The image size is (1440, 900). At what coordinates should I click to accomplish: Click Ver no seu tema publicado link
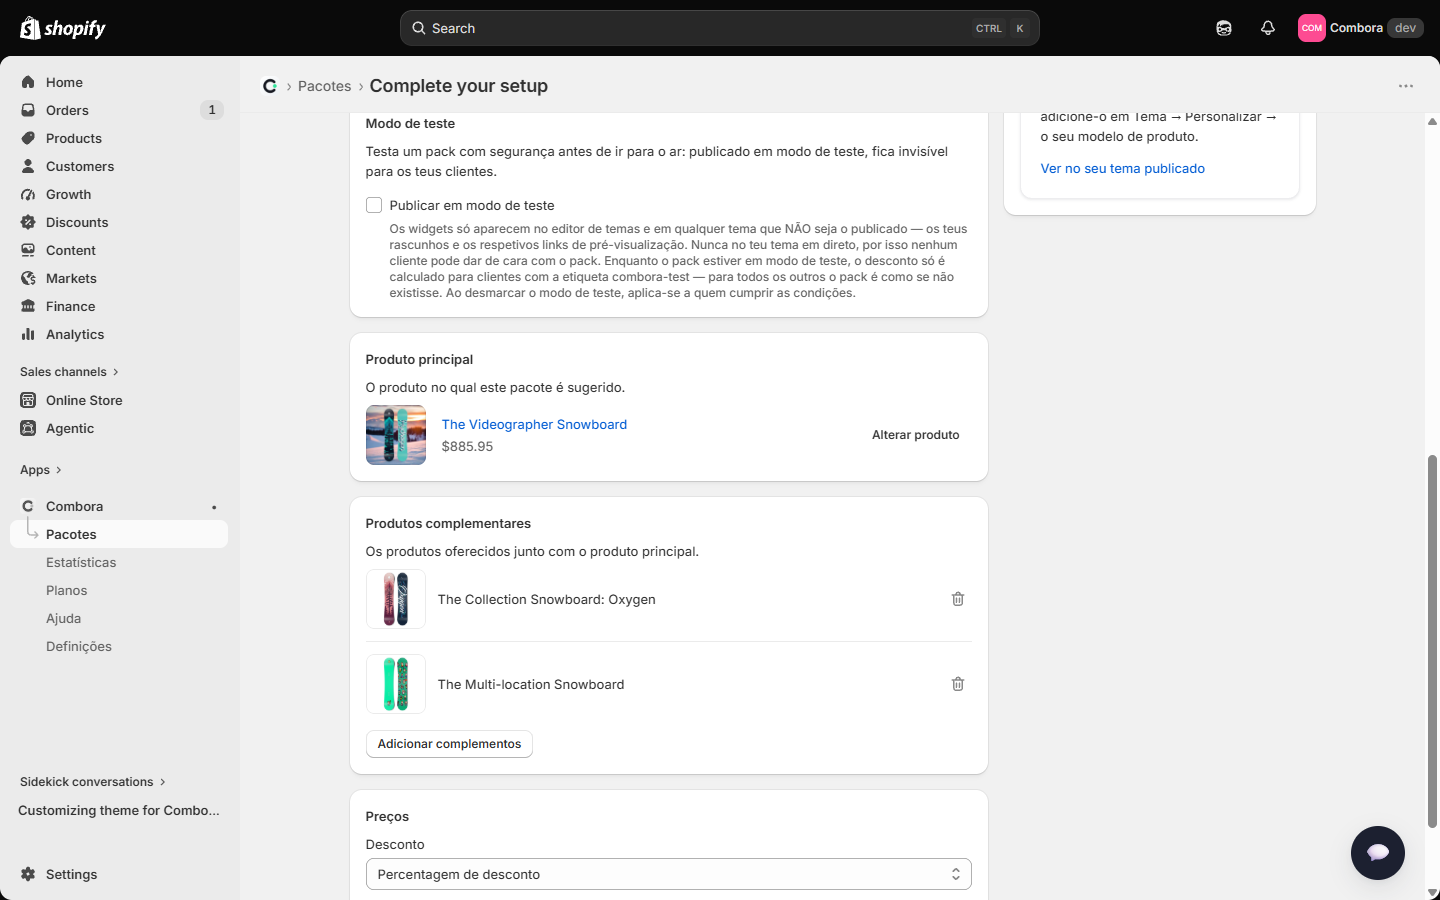tap(1123, 168)
